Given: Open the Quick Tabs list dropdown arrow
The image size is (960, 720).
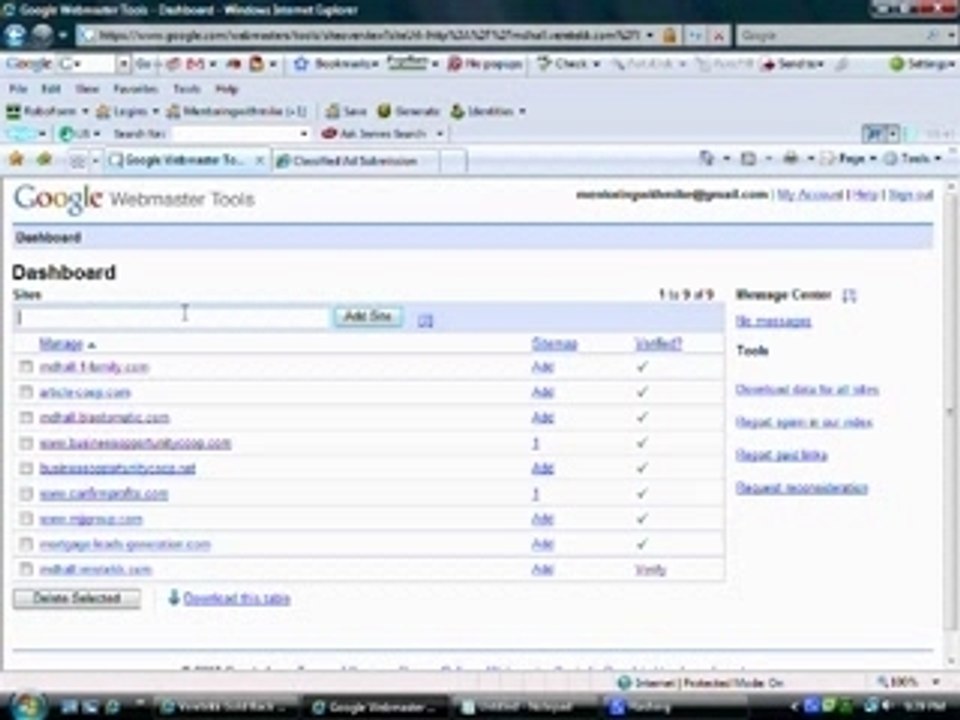Looking at the screenshot, I should (x=96, y=161).
